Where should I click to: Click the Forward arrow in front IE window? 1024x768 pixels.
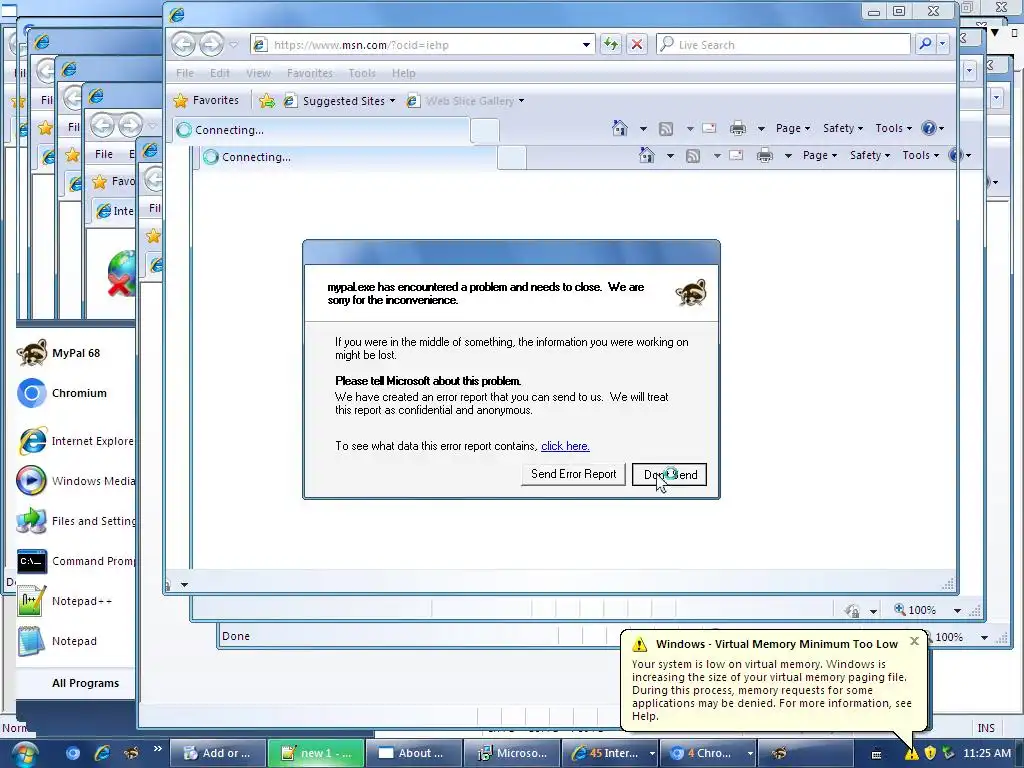click(x=211, y=44)
